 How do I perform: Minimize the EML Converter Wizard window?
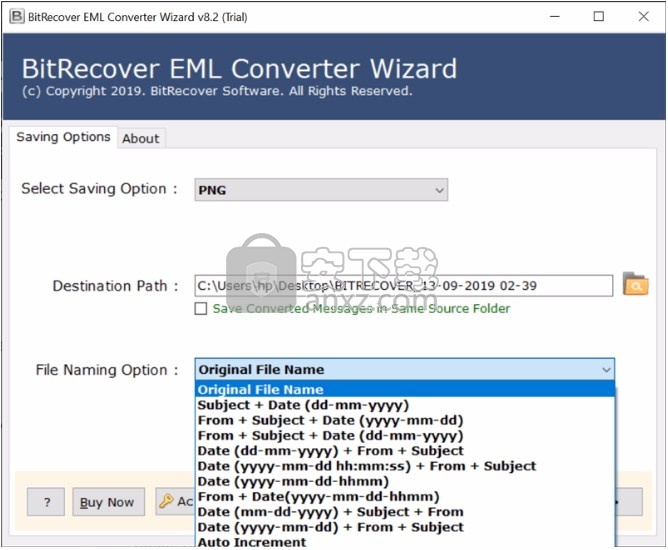point(555,17)
